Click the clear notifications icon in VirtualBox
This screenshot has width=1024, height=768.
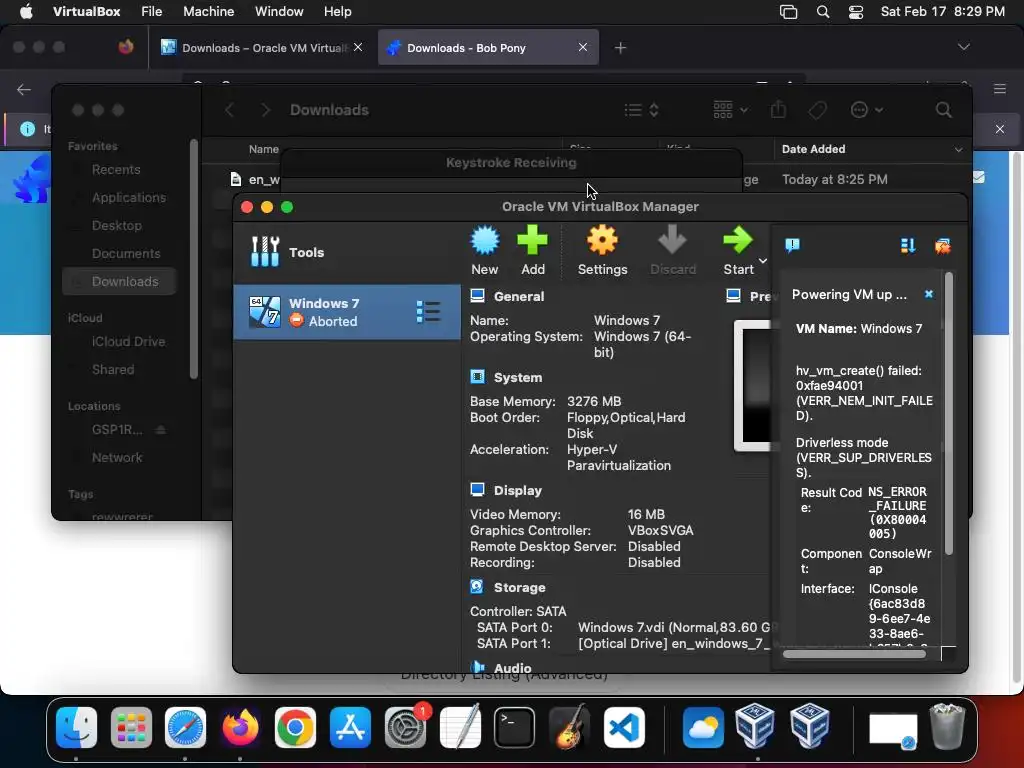pyautogui.click(x=942, y=246)
